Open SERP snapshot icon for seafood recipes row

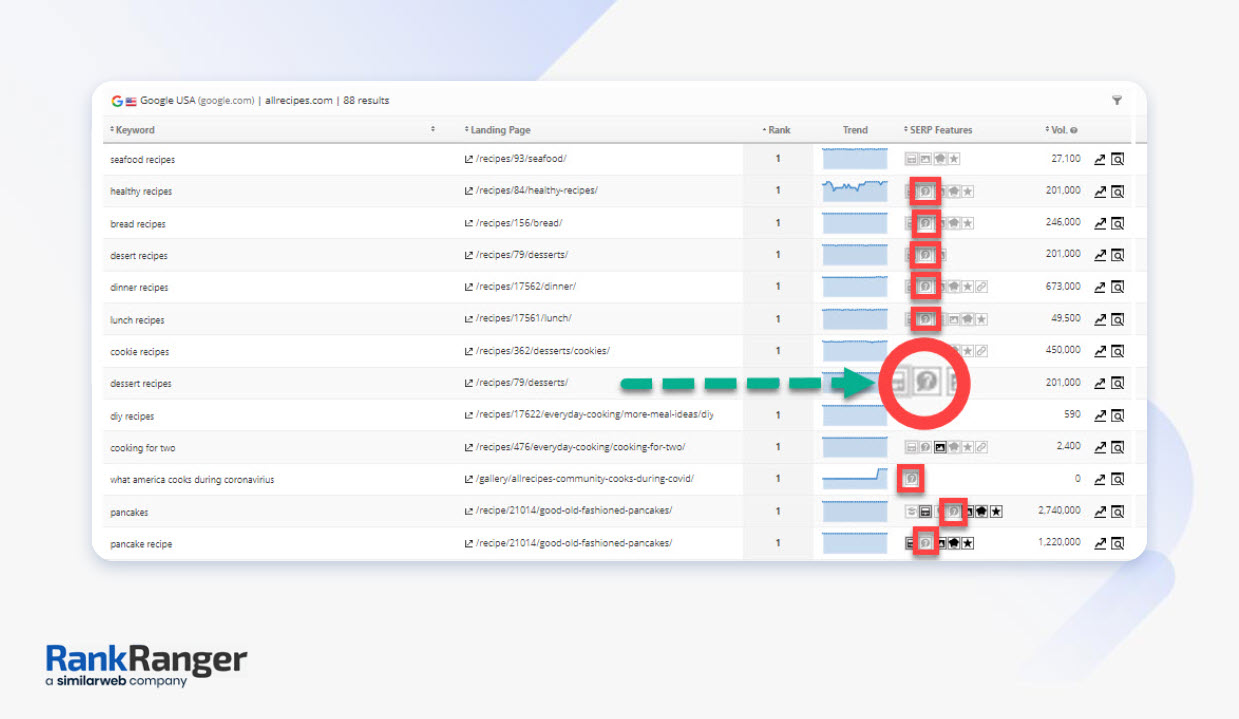(x=1117, y=159)
